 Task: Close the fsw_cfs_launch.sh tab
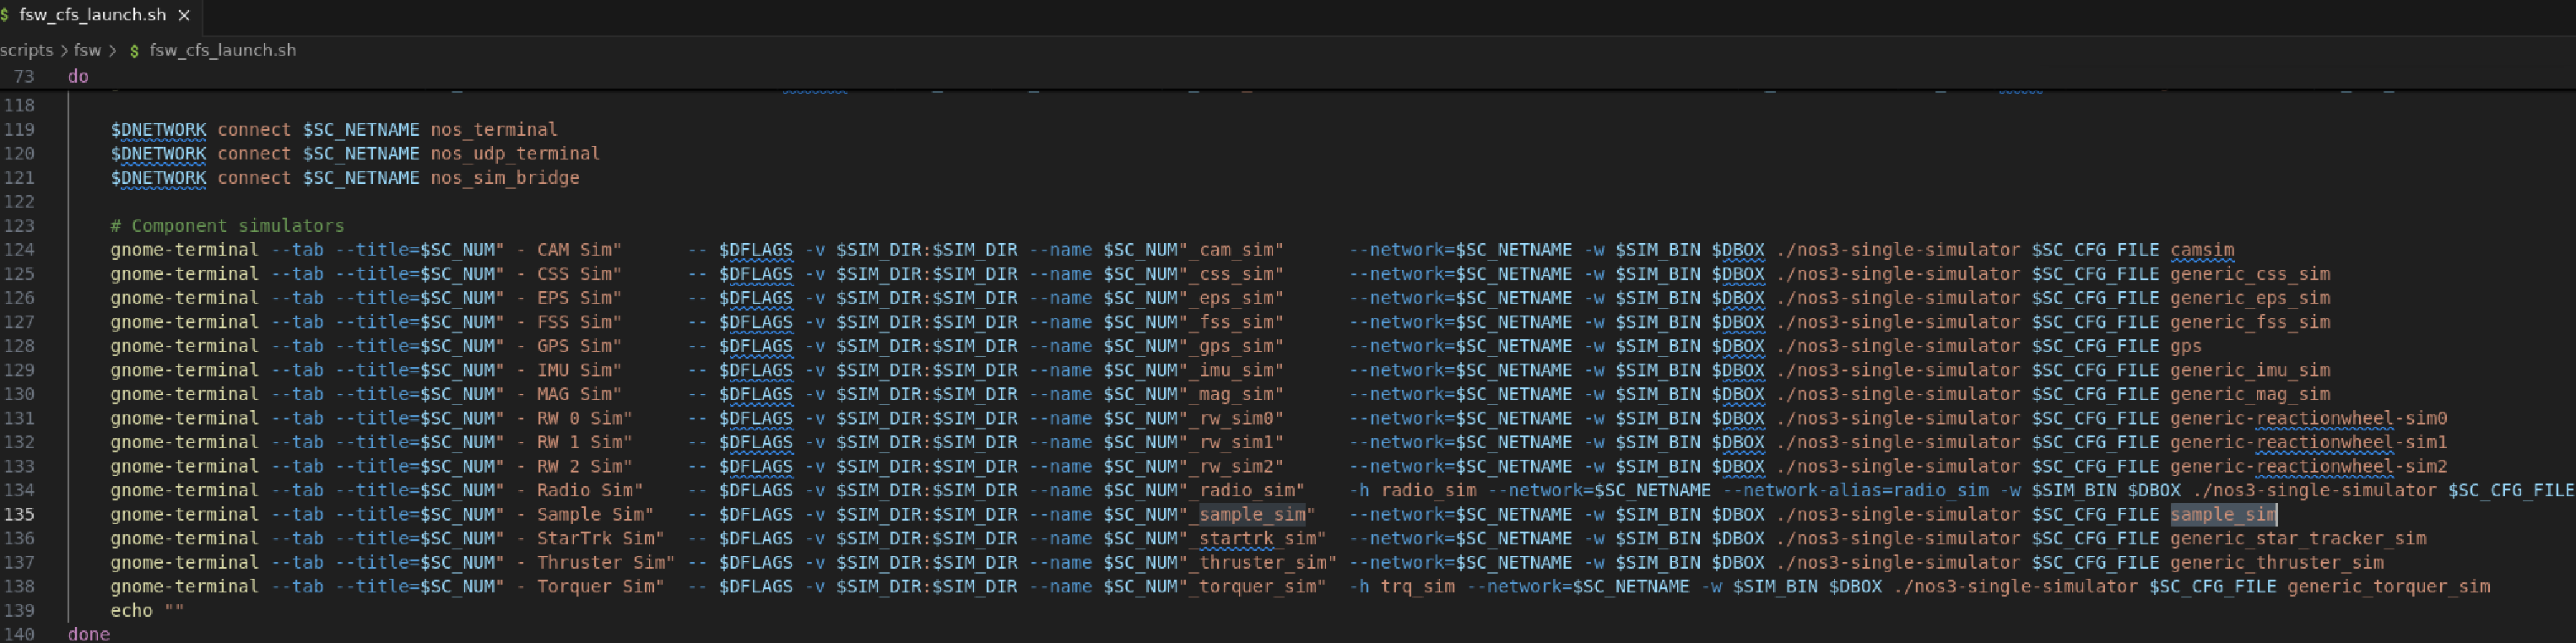pyautogui.click(x=184, y=15)
